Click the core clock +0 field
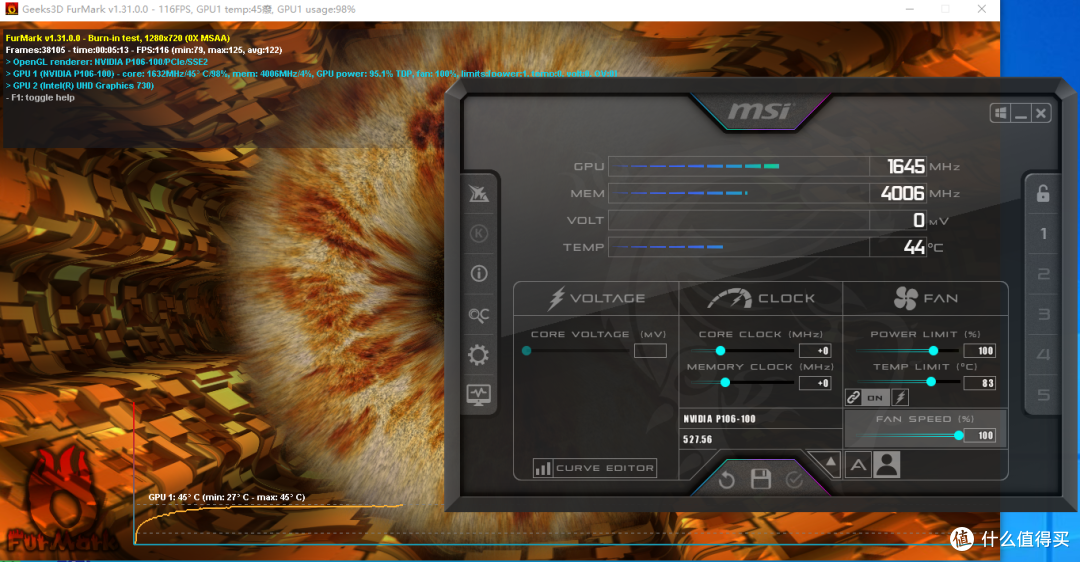 click(x=815, y=351)
